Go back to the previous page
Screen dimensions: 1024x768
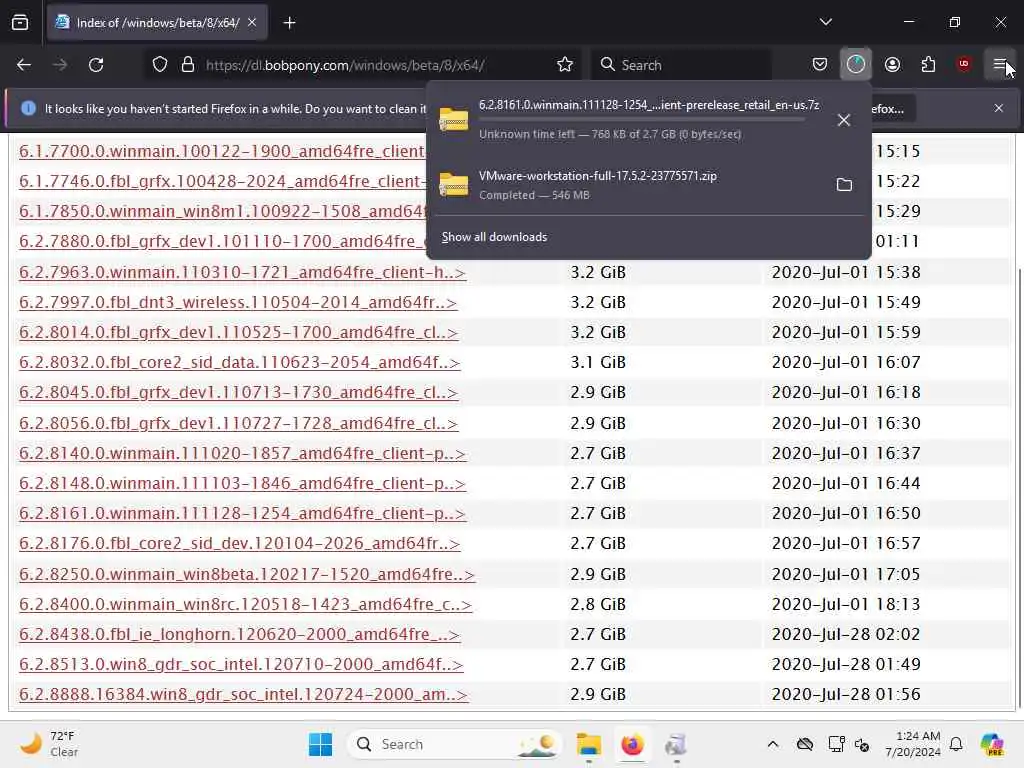24,65
